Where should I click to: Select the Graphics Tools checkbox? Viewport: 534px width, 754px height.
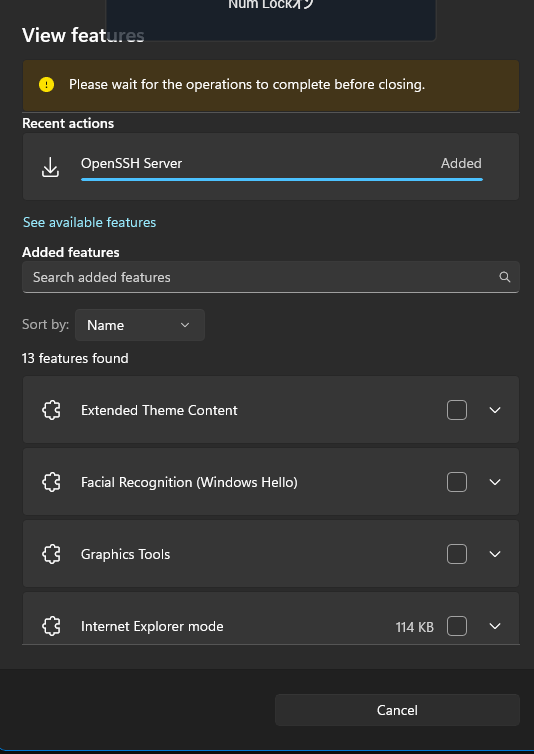click(457, 554)
